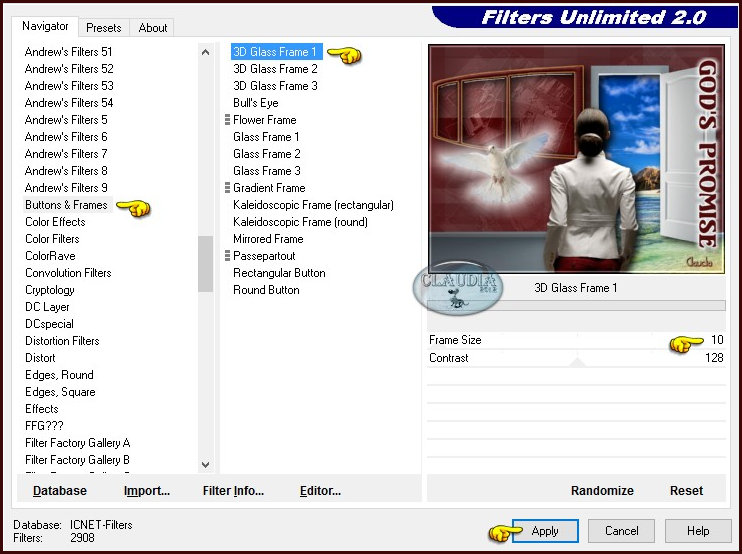742x554 pixels.
Task: Click the Import... button
Action: click(x=147, y=491)
